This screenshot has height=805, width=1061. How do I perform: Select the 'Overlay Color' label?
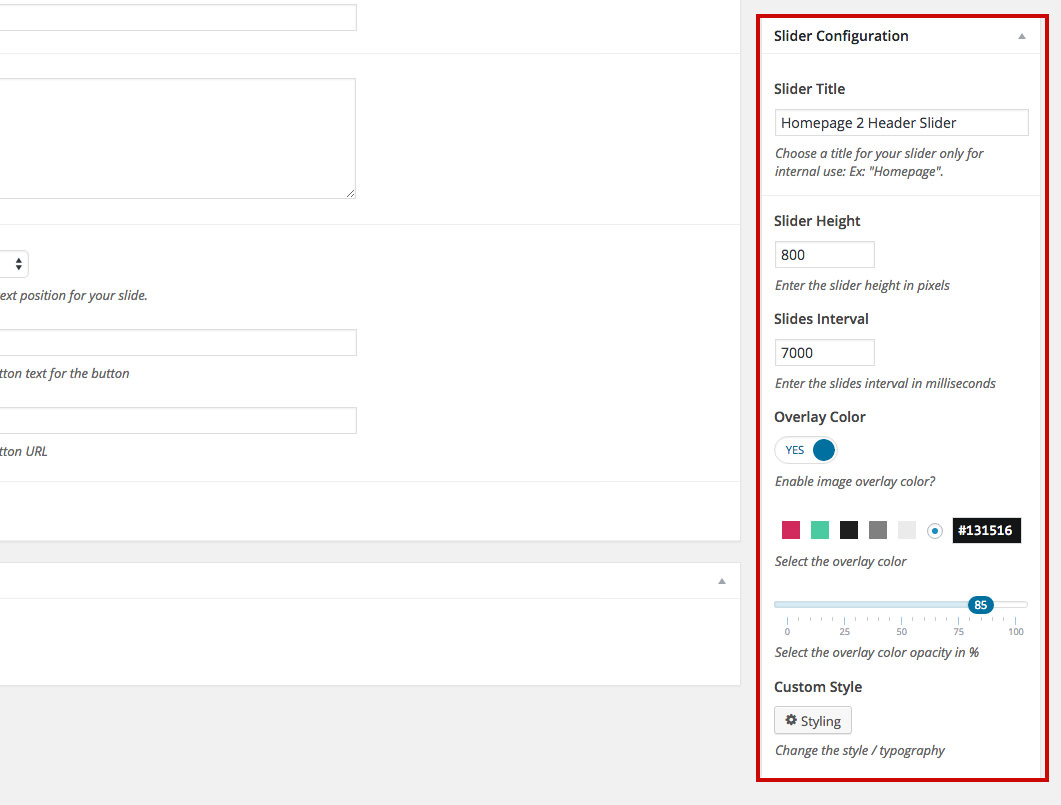(819, 417)
